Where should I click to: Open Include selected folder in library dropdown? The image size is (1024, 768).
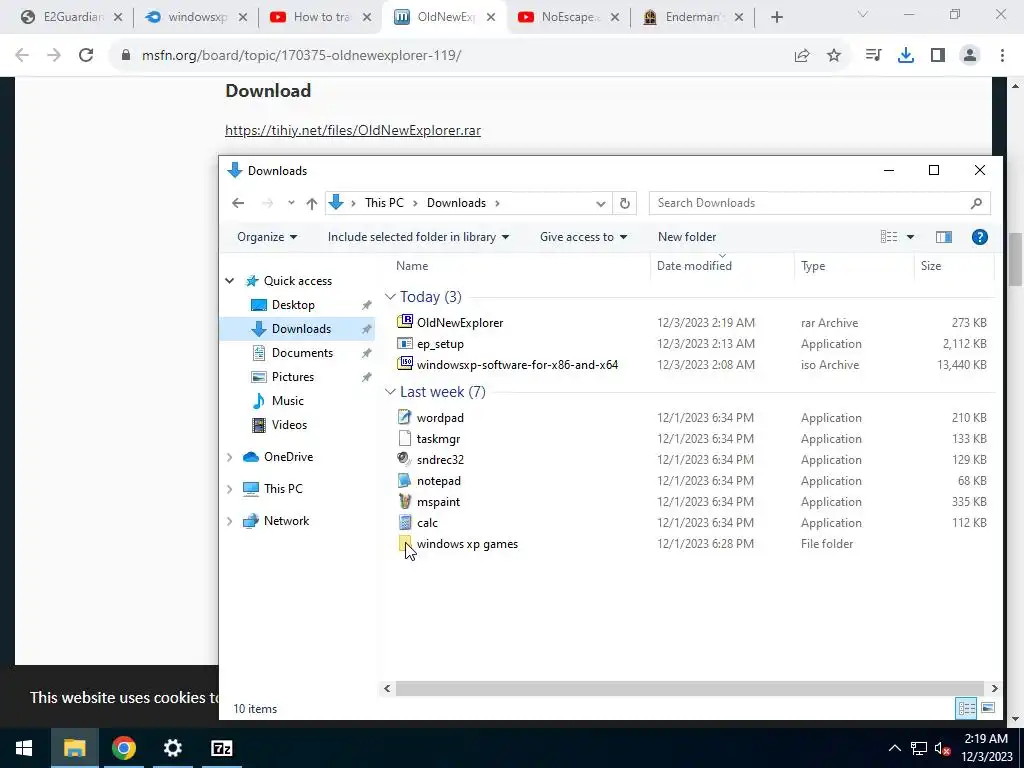(x=418, y=237)
